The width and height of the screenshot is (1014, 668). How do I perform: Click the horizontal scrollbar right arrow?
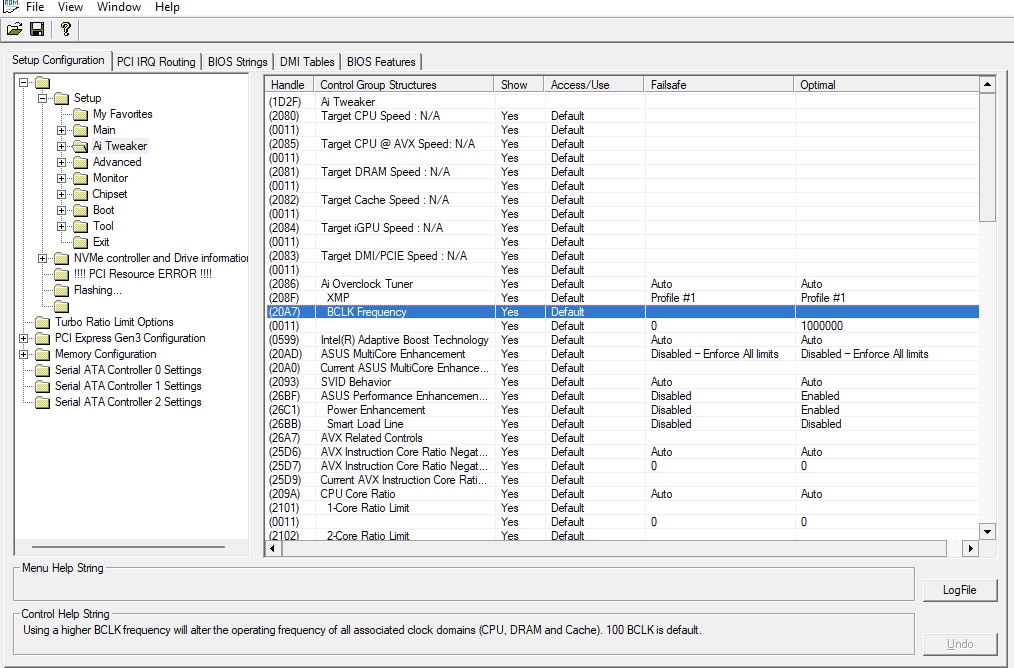pyautogui.click(x=969, y=548)
